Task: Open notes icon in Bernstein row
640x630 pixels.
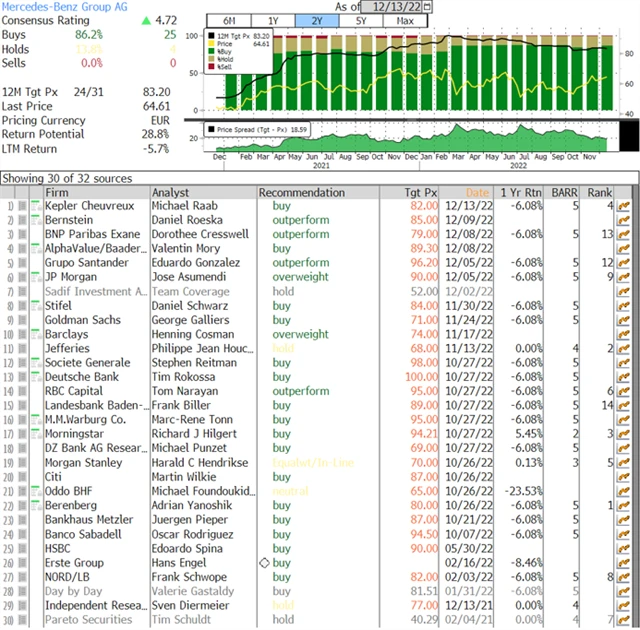Action: 34,221
